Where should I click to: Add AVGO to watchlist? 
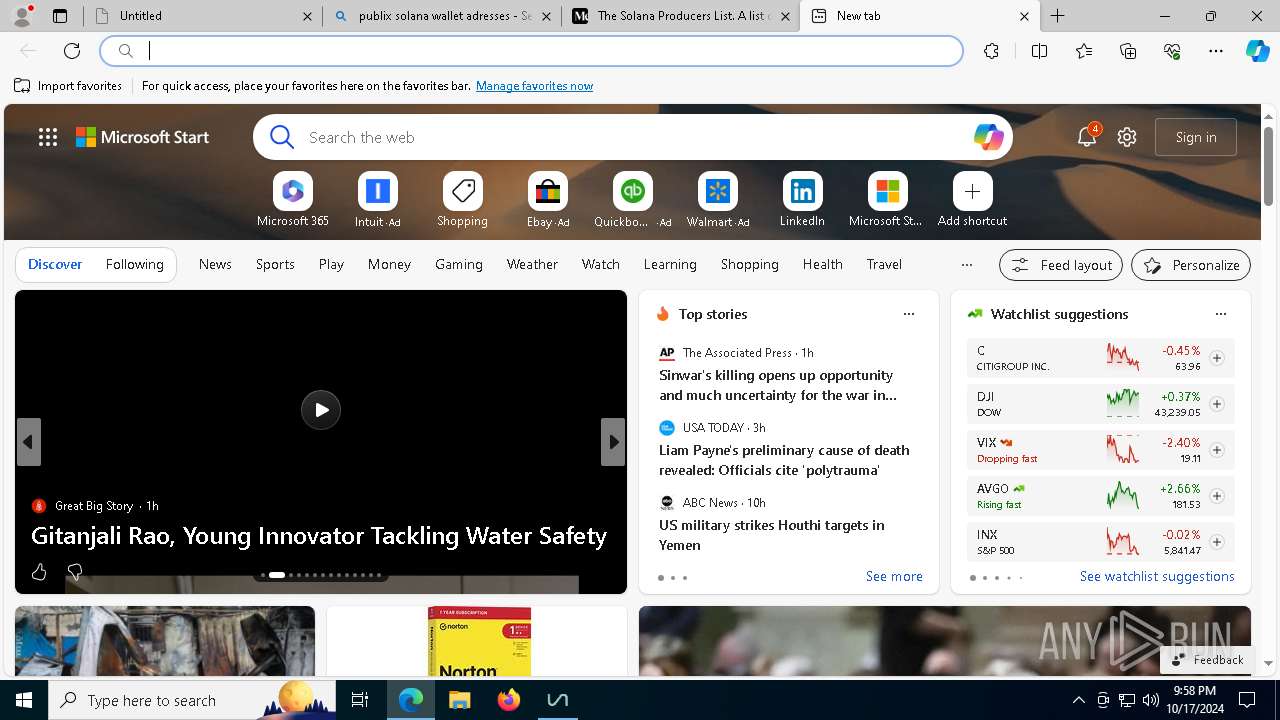1216,496
